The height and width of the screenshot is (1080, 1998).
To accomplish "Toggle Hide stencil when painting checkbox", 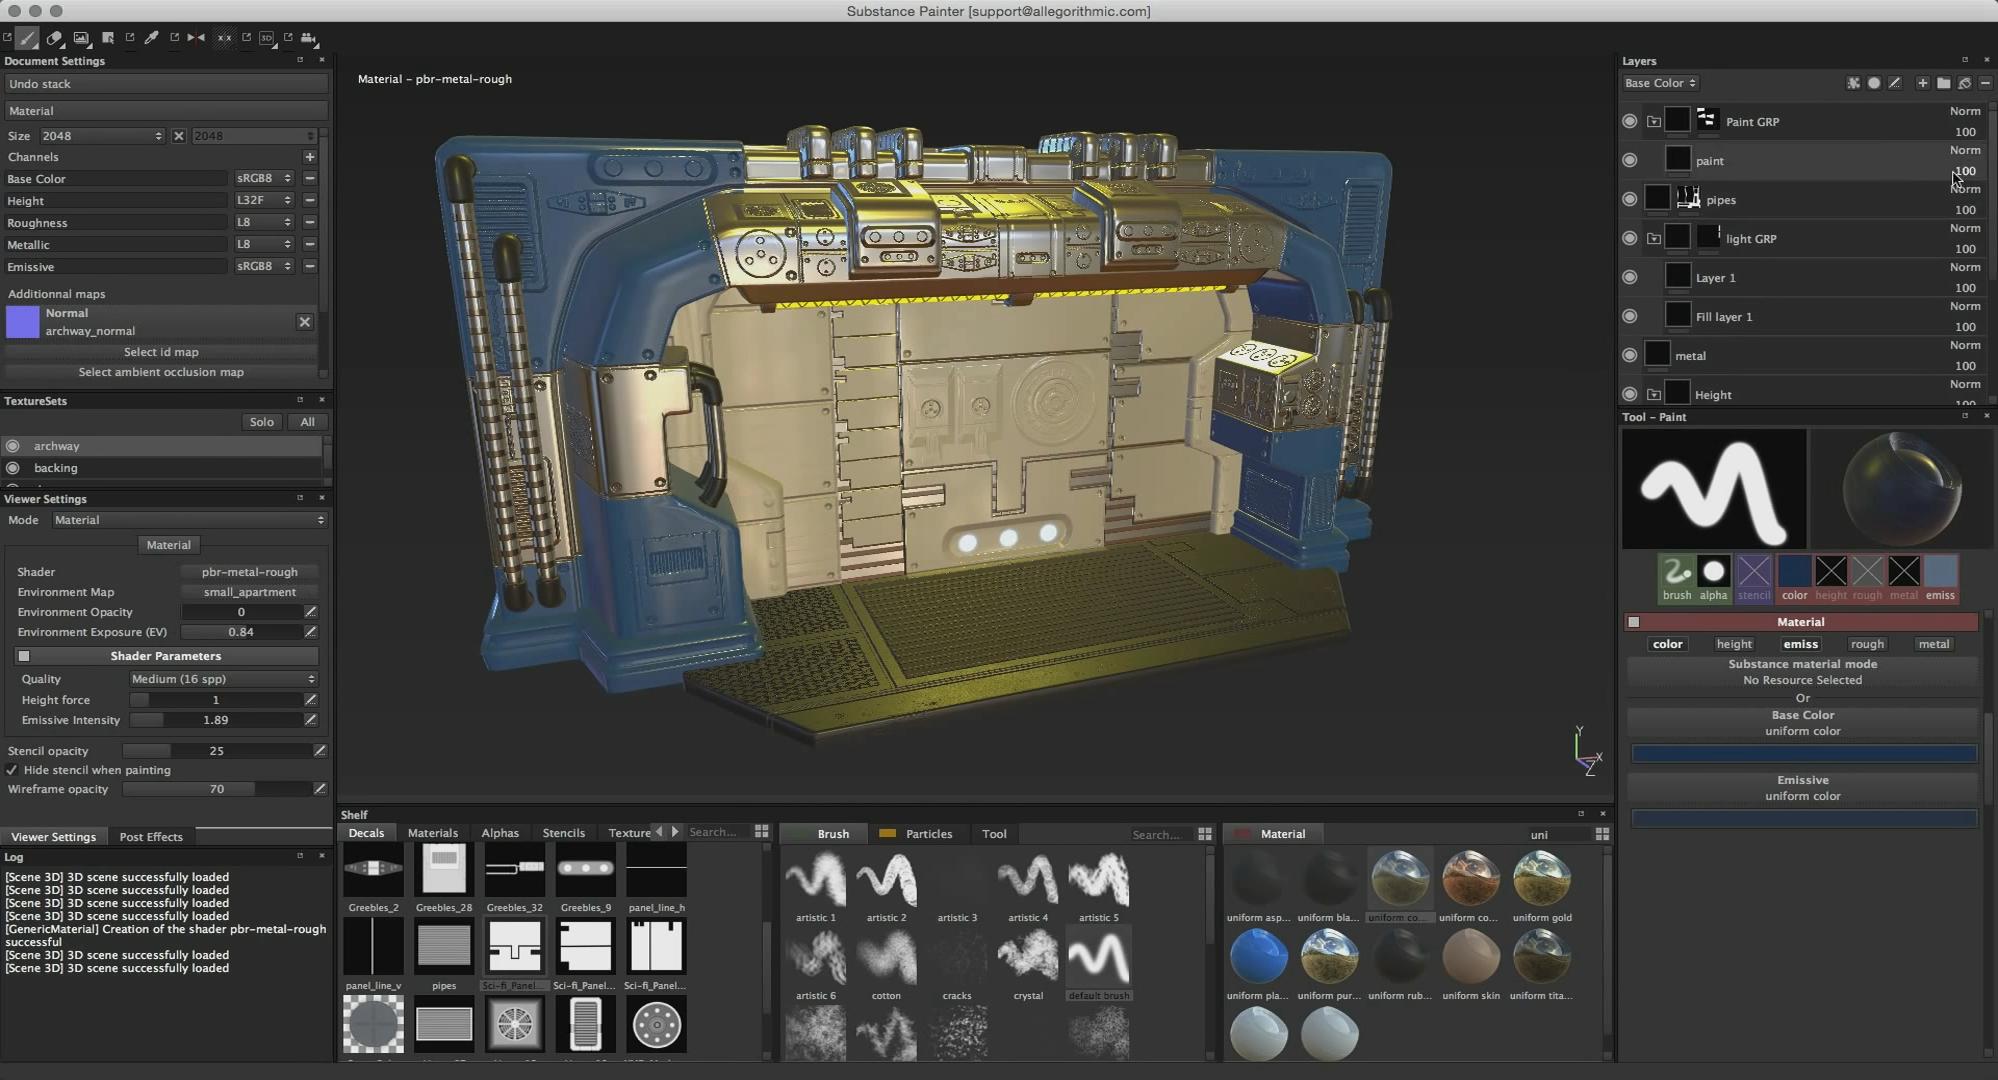I will coord(12,770).
